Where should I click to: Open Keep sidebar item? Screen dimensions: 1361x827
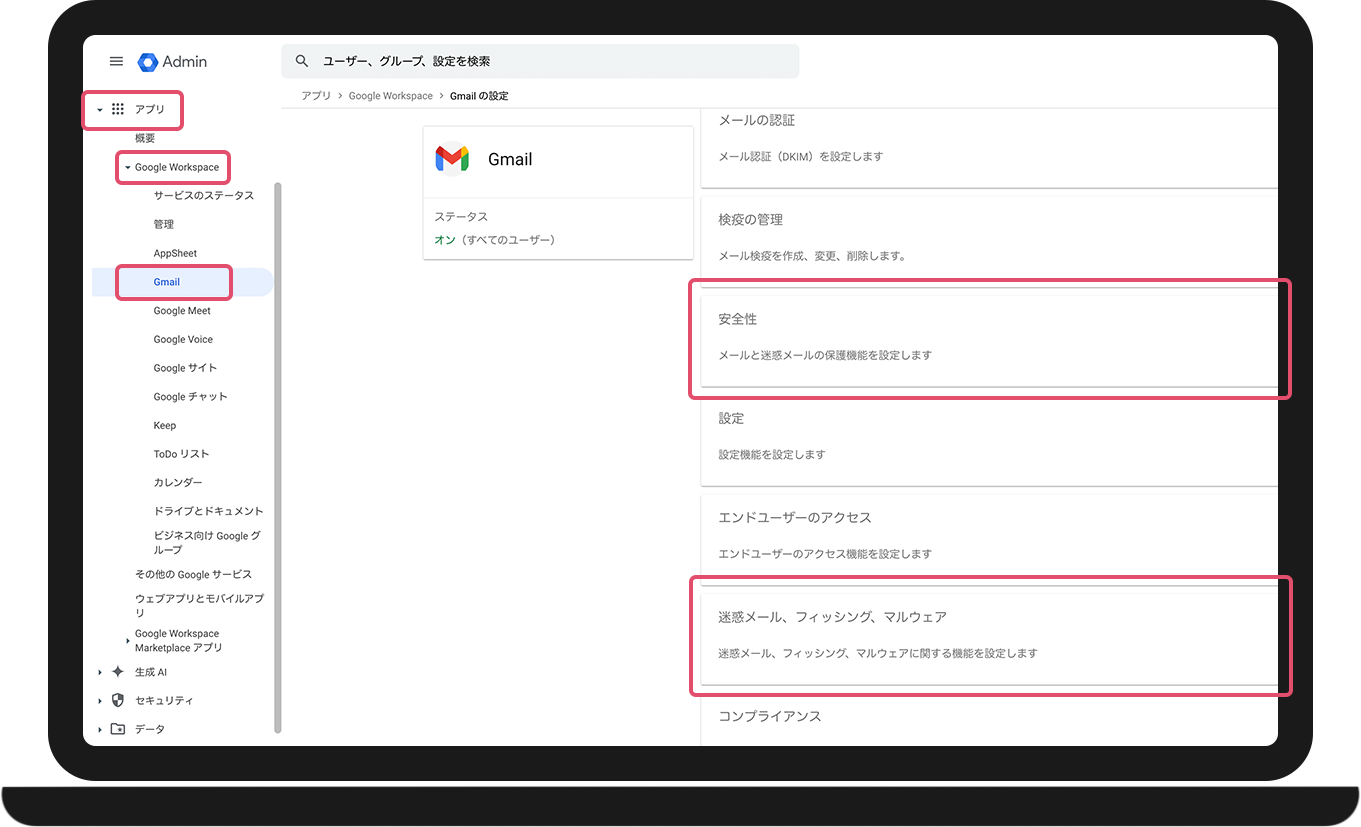tap(165, 425)
